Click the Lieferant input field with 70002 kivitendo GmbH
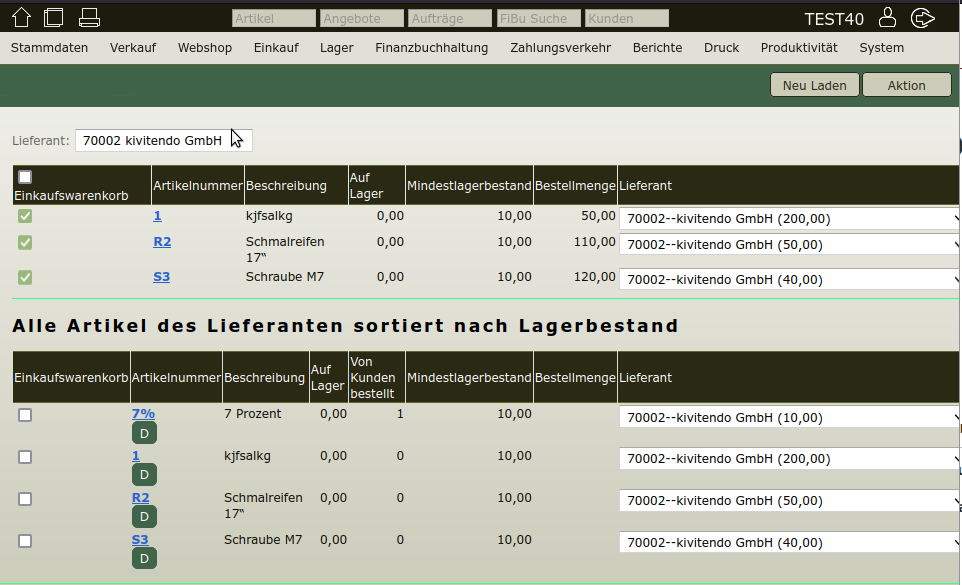 [163, 141]
